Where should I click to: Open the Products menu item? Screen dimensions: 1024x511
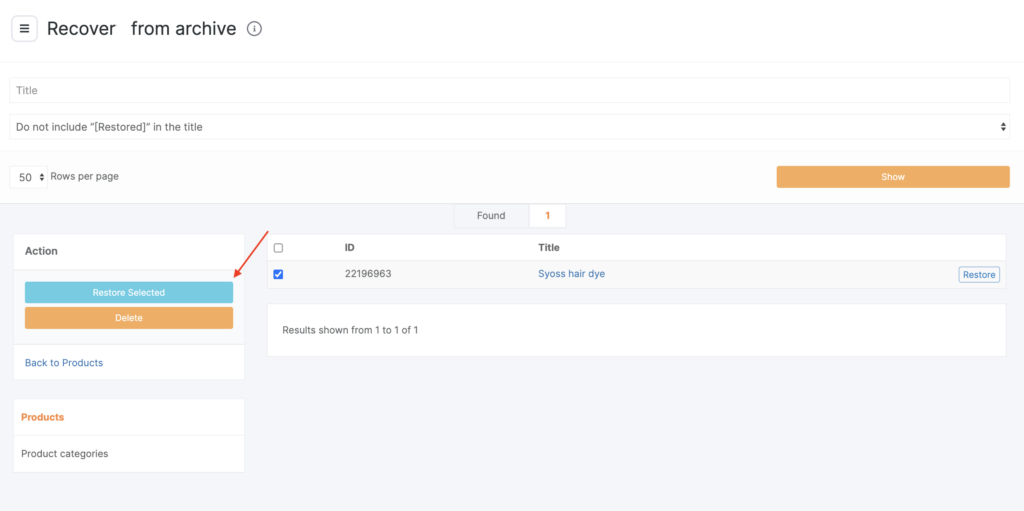point(43,417)
